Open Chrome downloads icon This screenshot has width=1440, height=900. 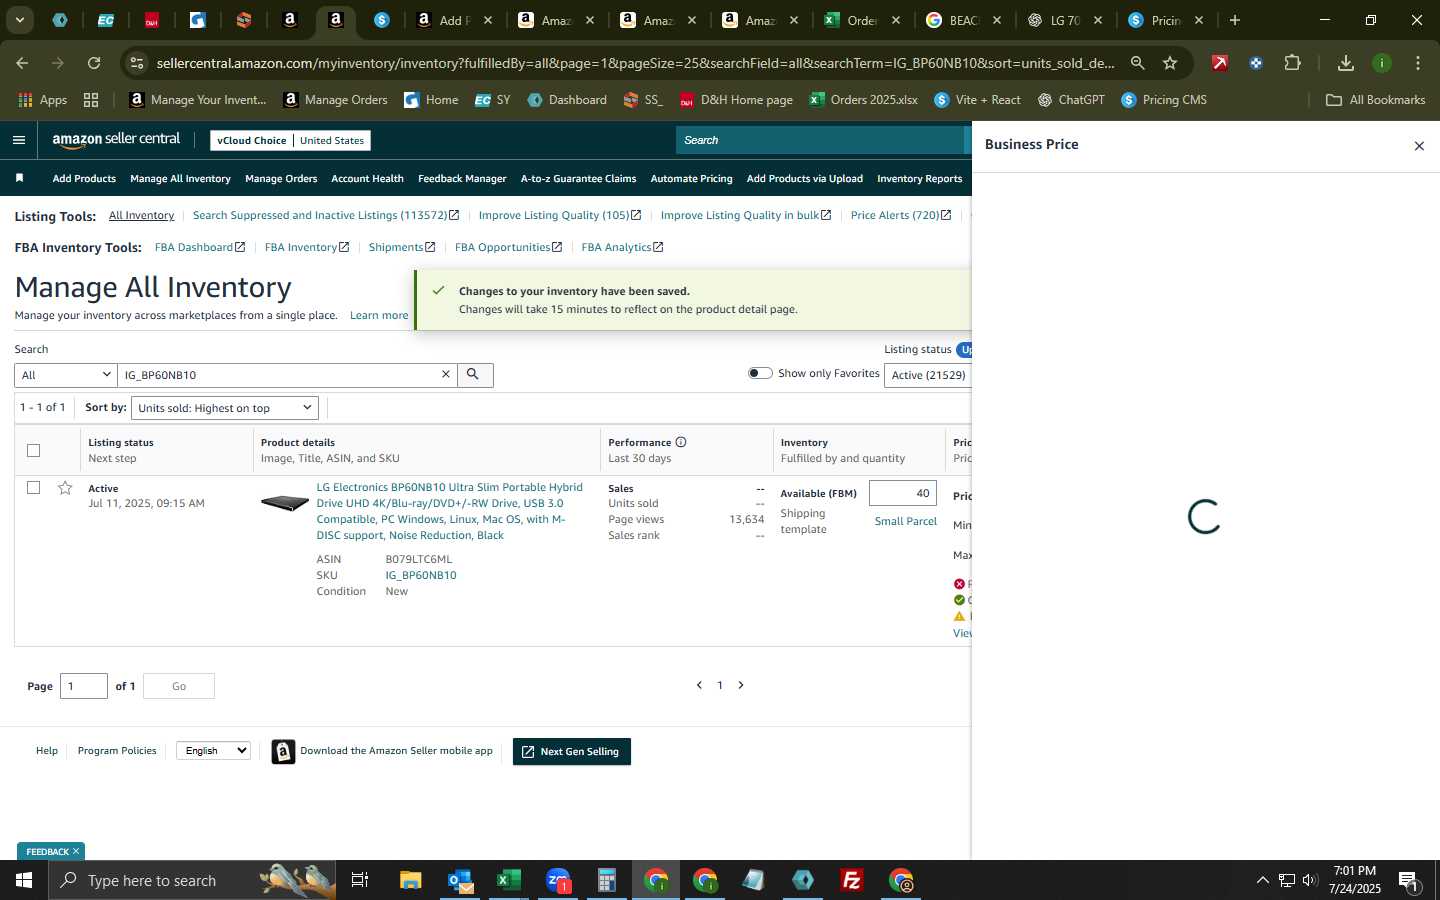pyautogui.click(x=1345, y=63)
